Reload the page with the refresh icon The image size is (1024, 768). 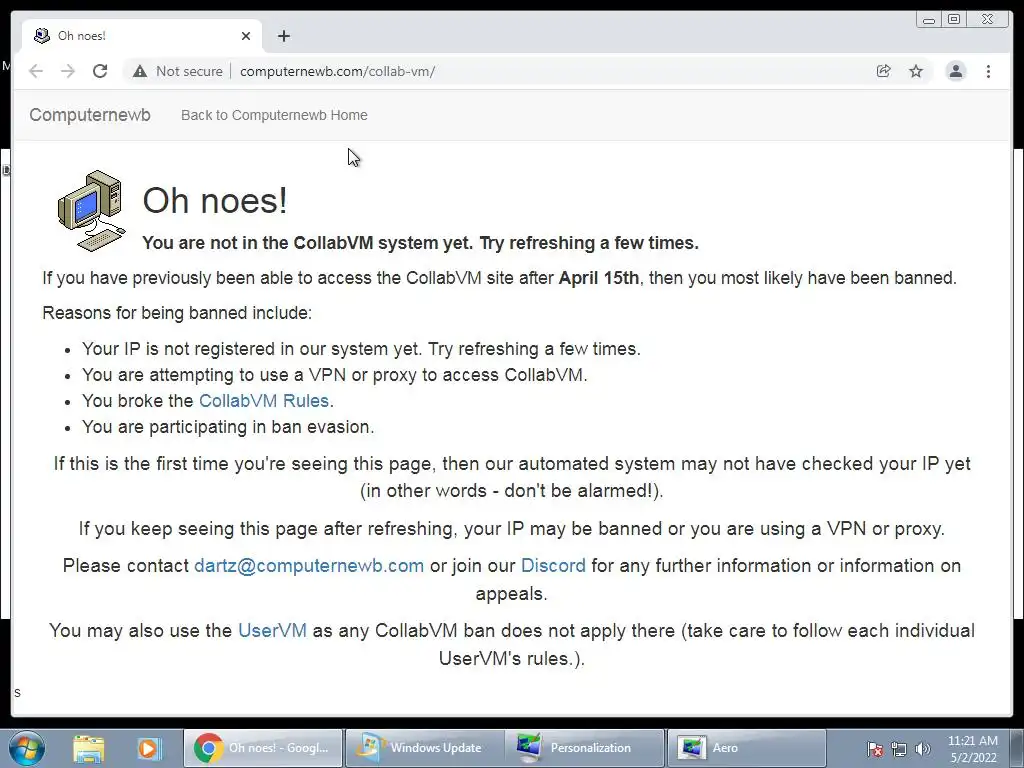[x=99, y=71]
